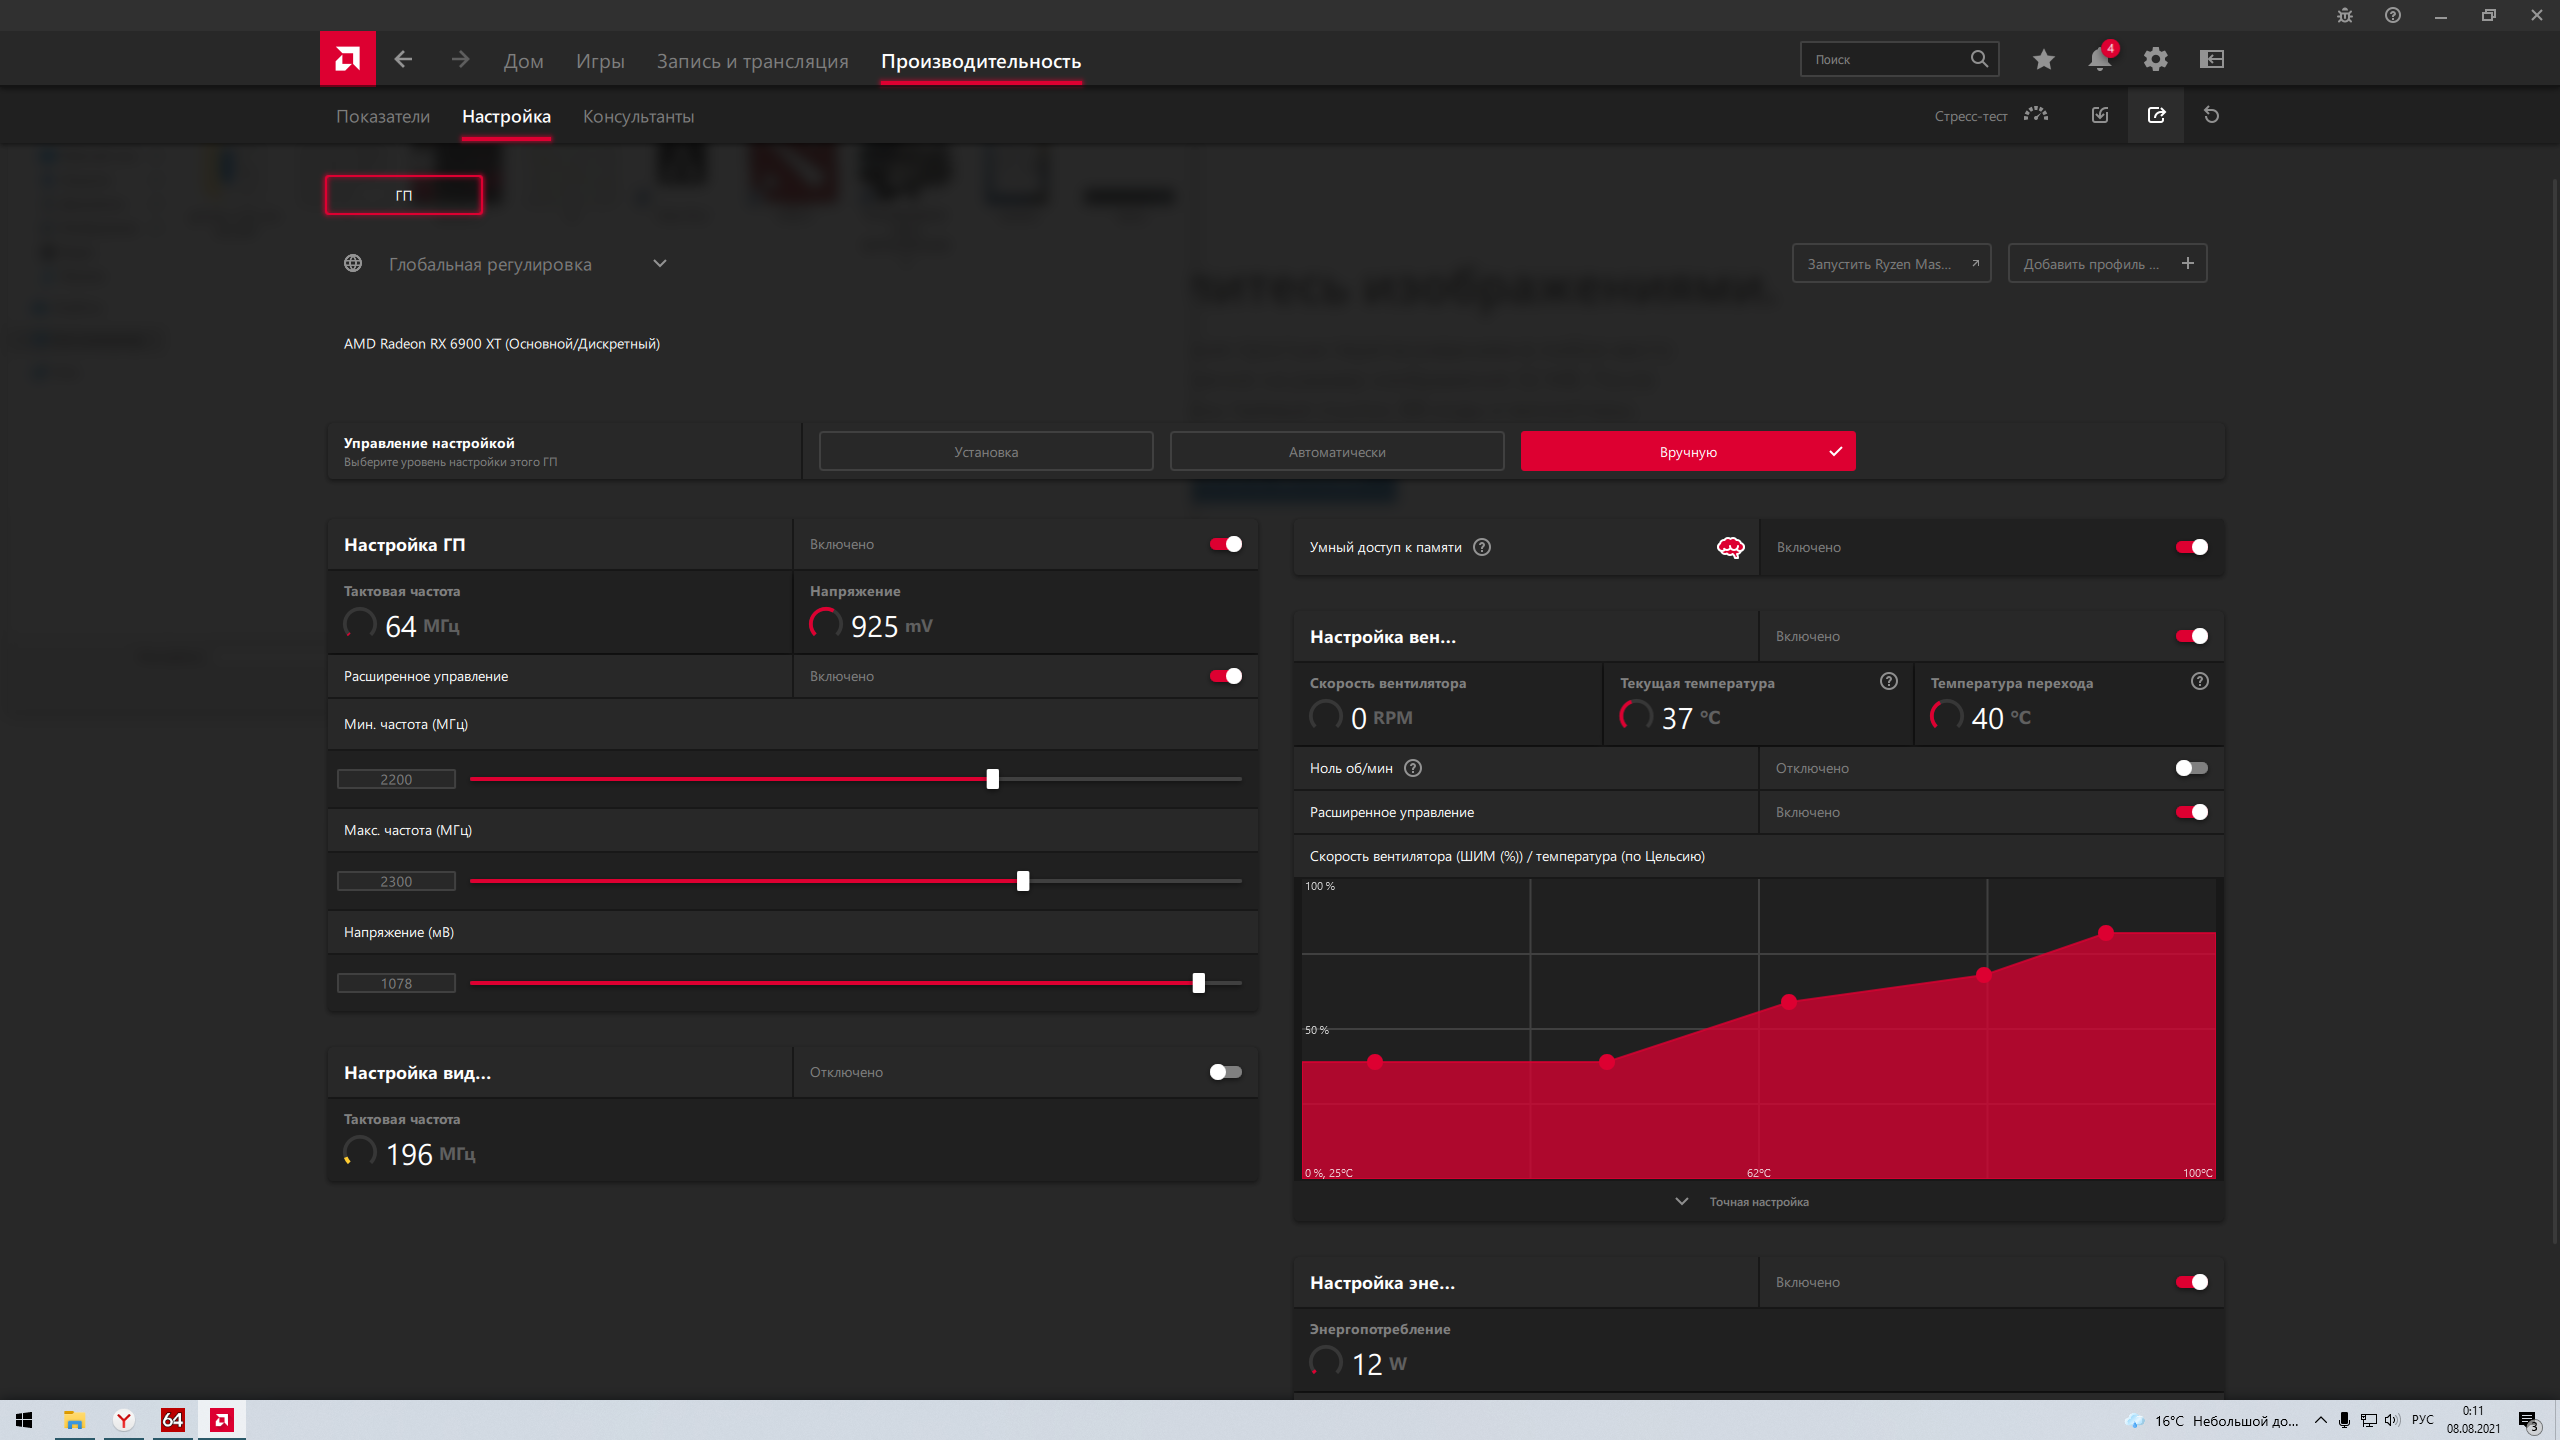This screenshot has height=1440, width=2560.
Task: Click the reset arrow icon on the tuning toolbar
Action: (2211, 115)
